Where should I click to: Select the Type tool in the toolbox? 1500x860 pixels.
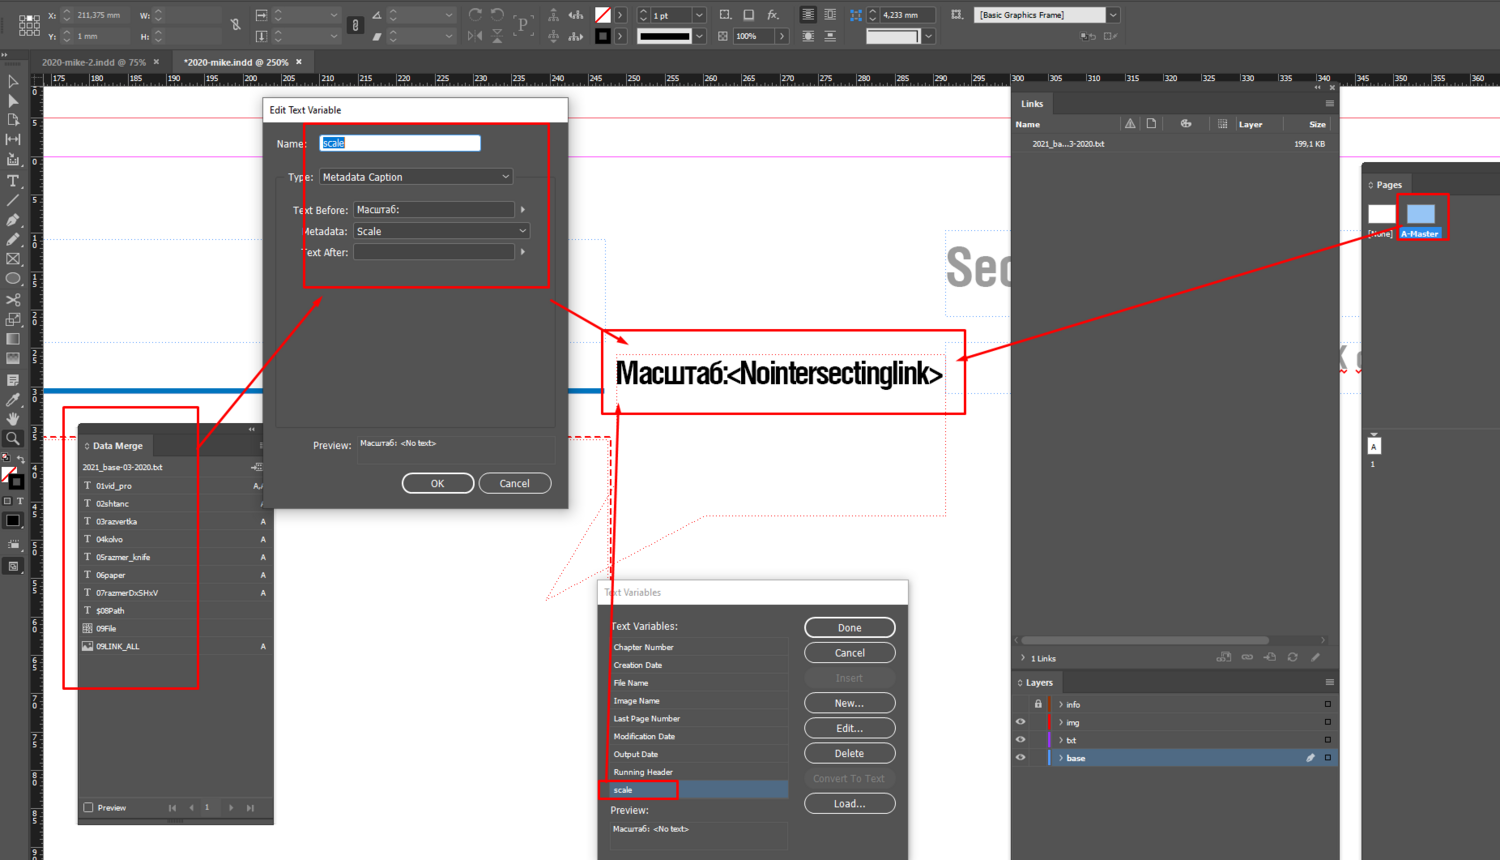(13, 181)
